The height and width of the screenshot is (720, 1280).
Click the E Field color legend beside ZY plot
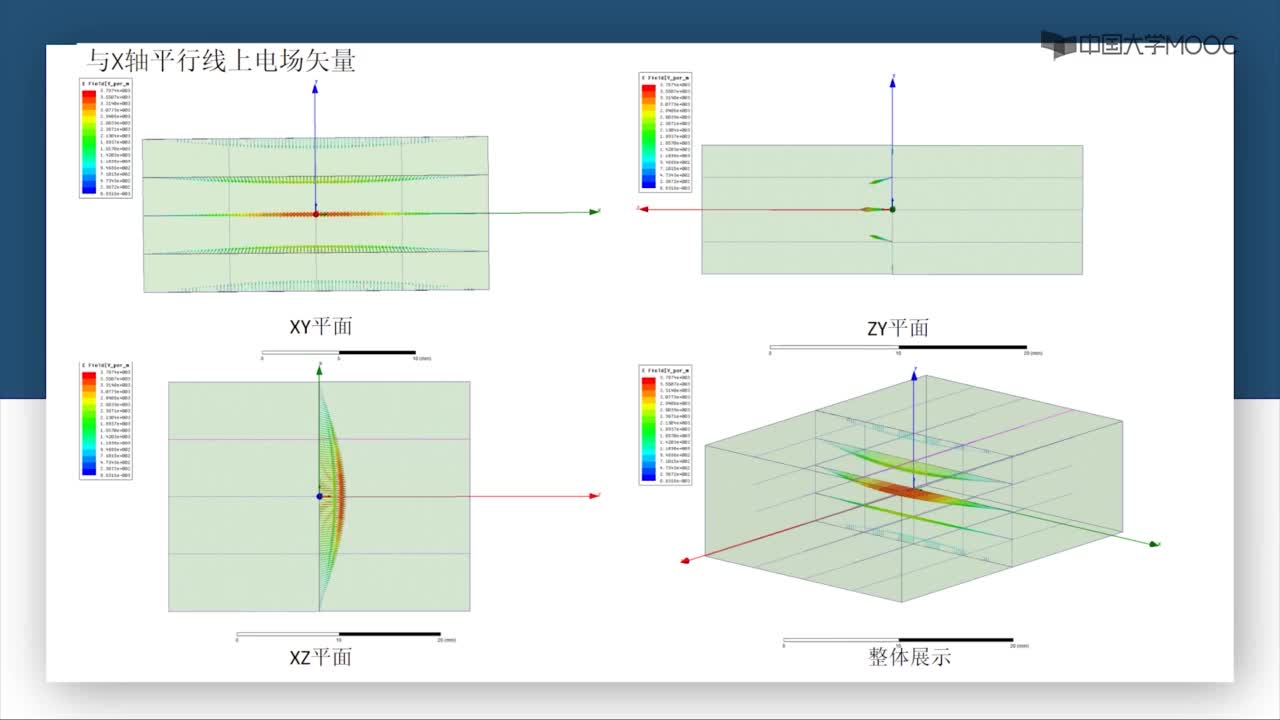(667, 132)
